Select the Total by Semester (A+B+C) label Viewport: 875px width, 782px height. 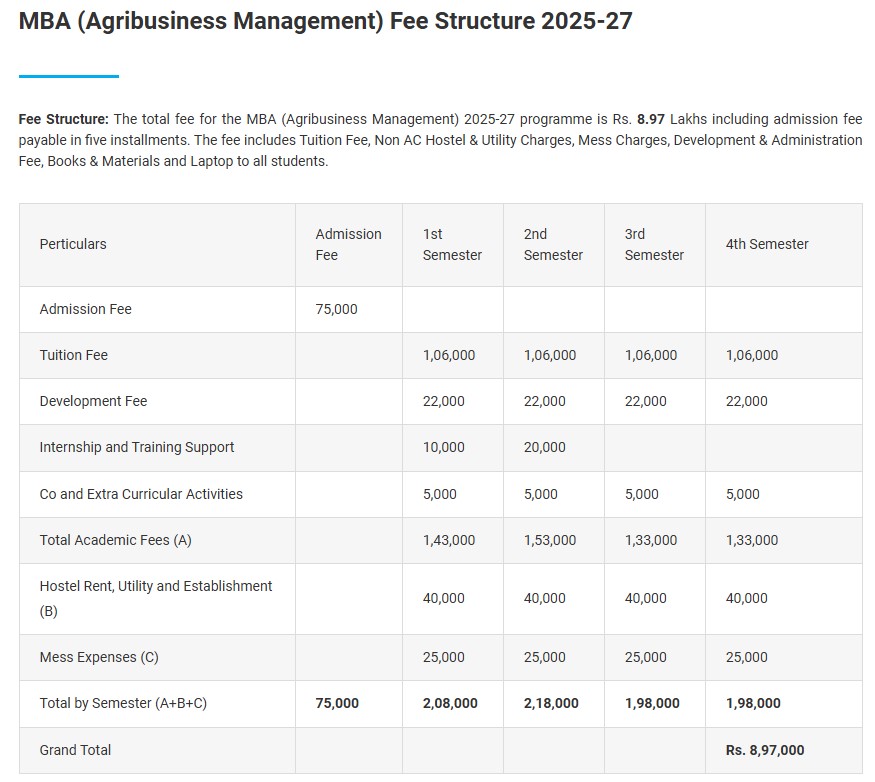(x=123, y=703)
